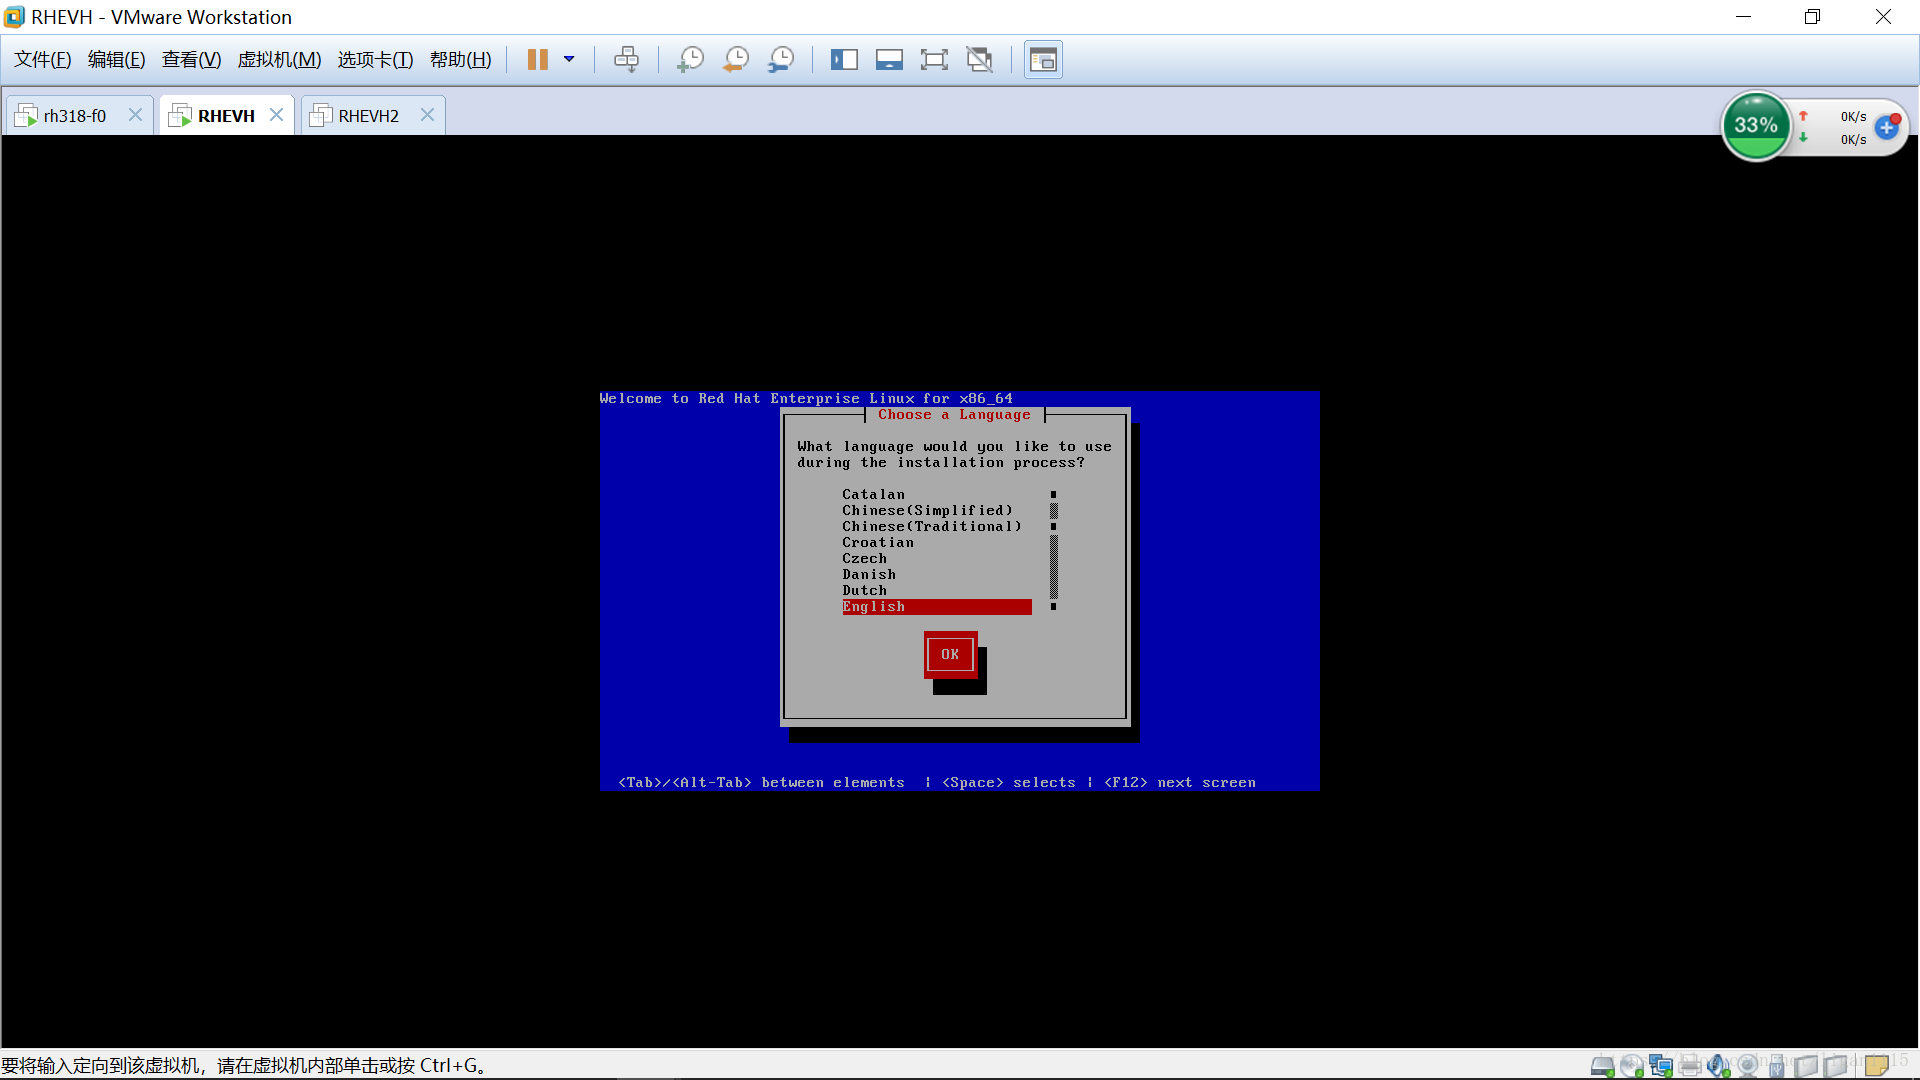Click the USB controller status bar icon
The width and height of the screenshot is (1920, 1080).
[x=1777, y=1066]
